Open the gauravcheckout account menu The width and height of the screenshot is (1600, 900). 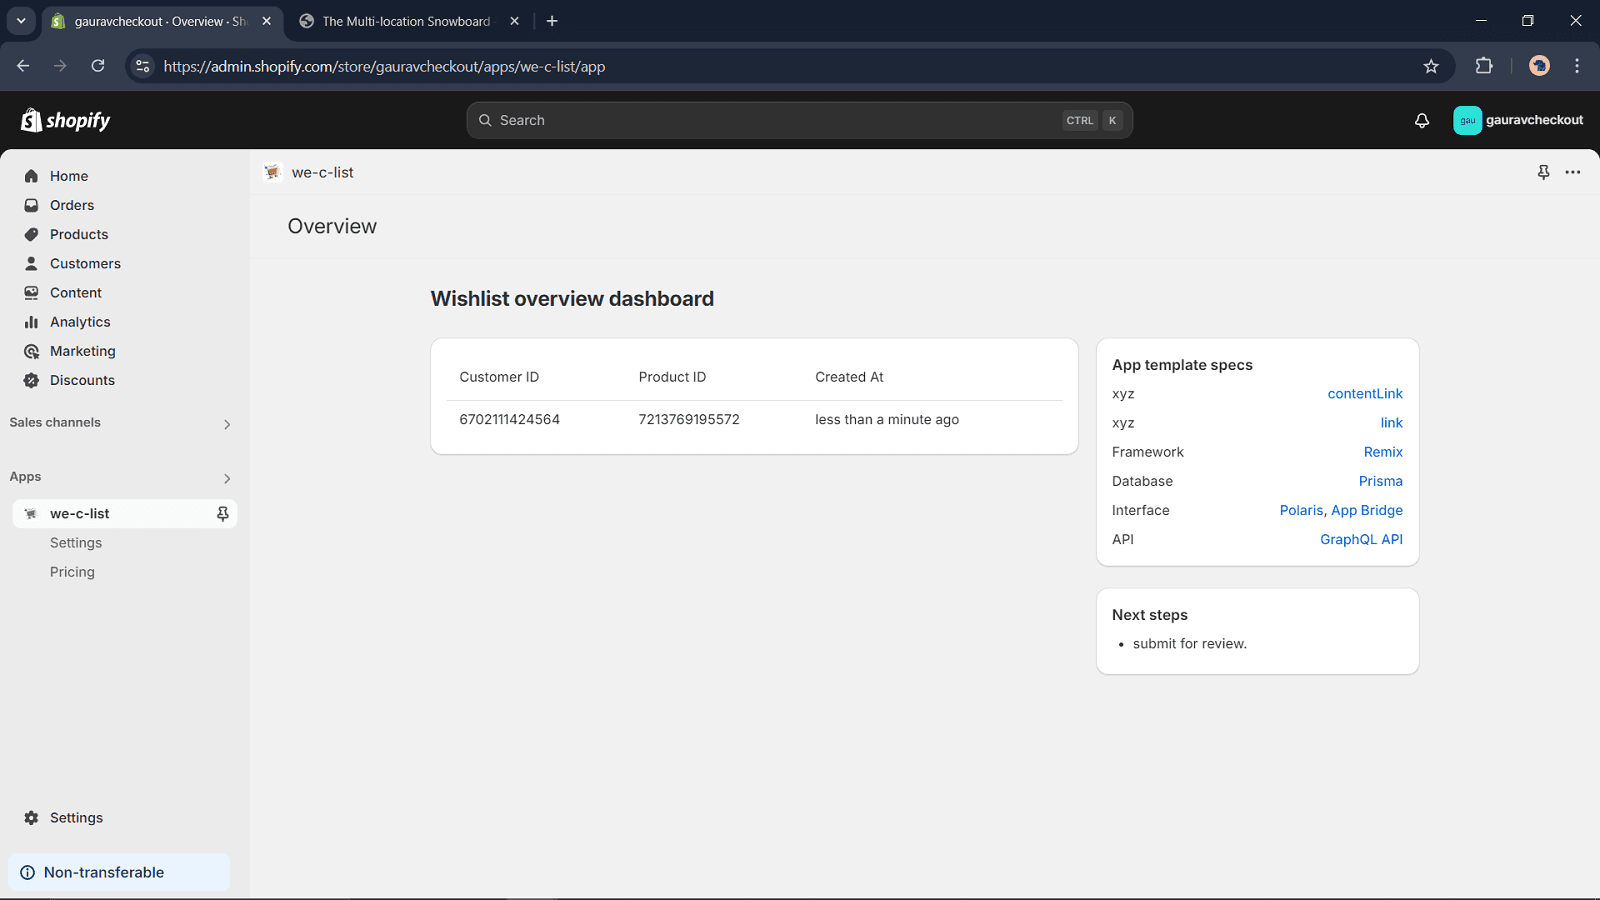click(1518, 120)
